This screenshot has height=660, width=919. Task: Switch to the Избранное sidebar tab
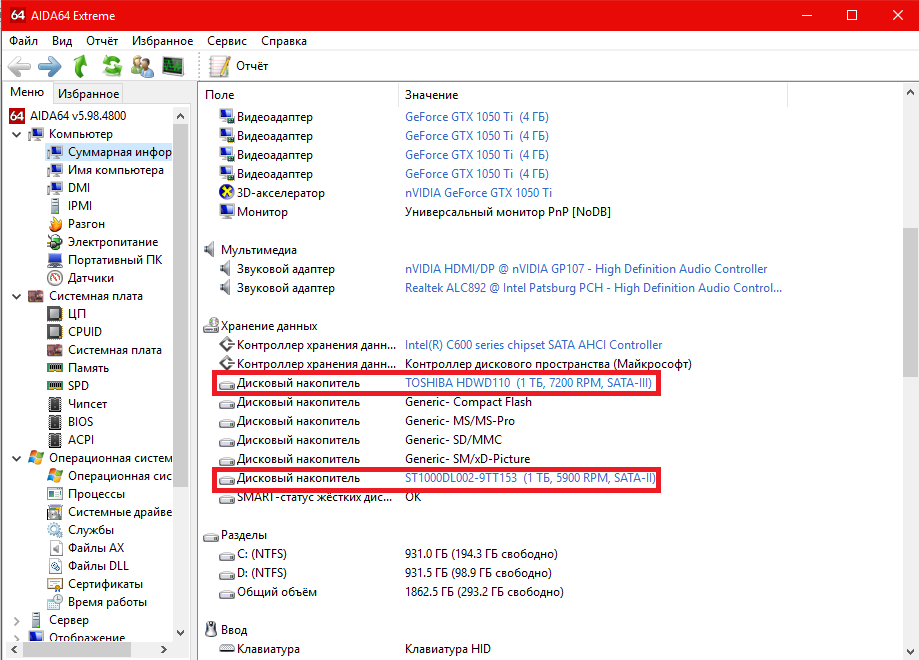(88, 94)
